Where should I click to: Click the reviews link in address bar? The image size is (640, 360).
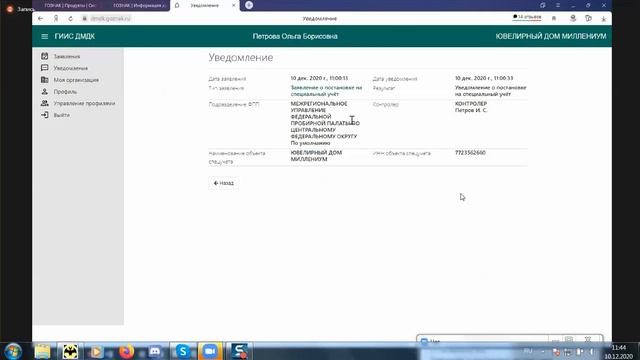pyautogui.click(x=527, y=17)
